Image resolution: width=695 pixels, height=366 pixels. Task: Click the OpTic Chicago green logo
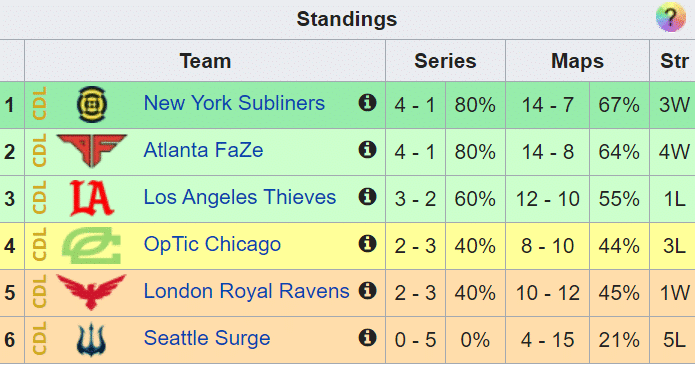92,245
